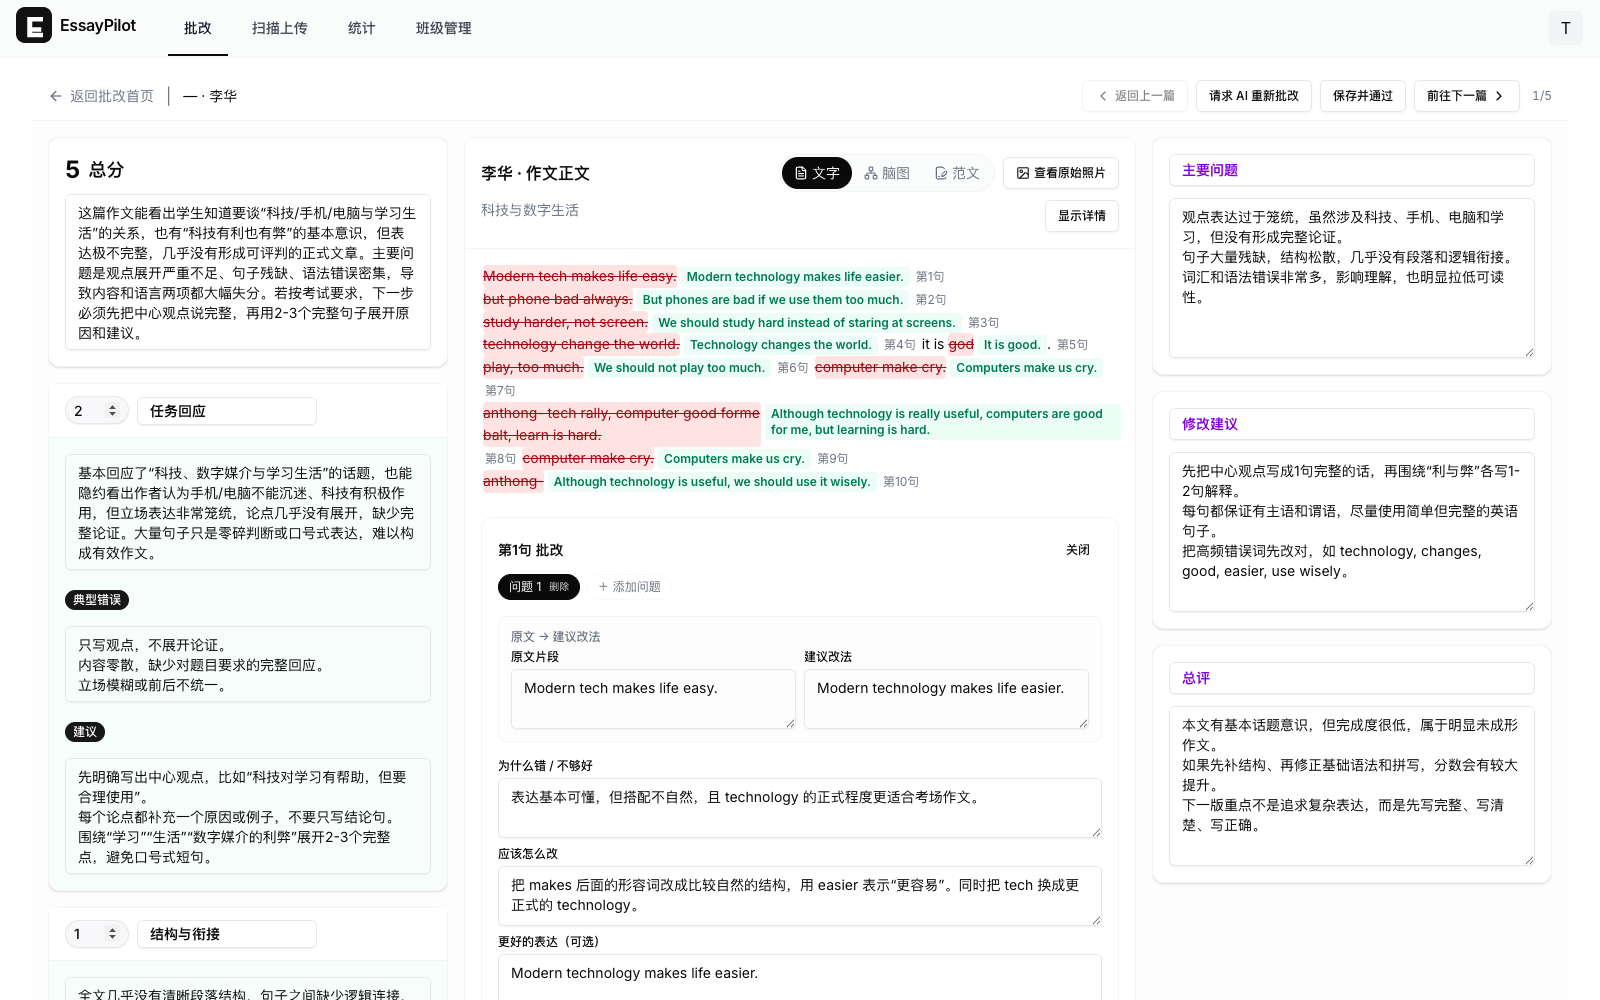Switch to the 范文 sample essay view
Viewport: 1600px width, 1000px height.
(x=957, y=172)
